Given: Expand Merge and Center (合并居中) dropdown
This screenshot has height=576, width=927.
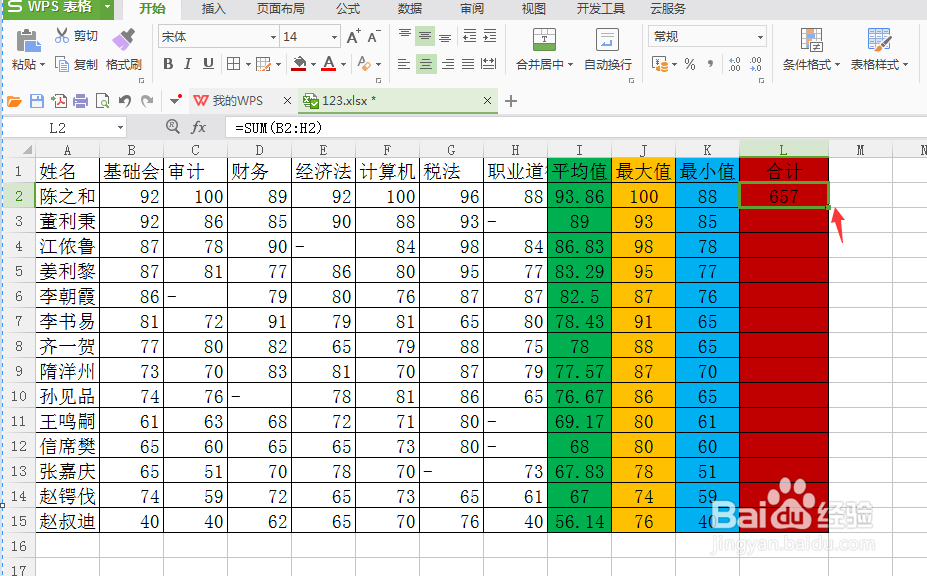Looking at the screenshot, I should 571,64.
